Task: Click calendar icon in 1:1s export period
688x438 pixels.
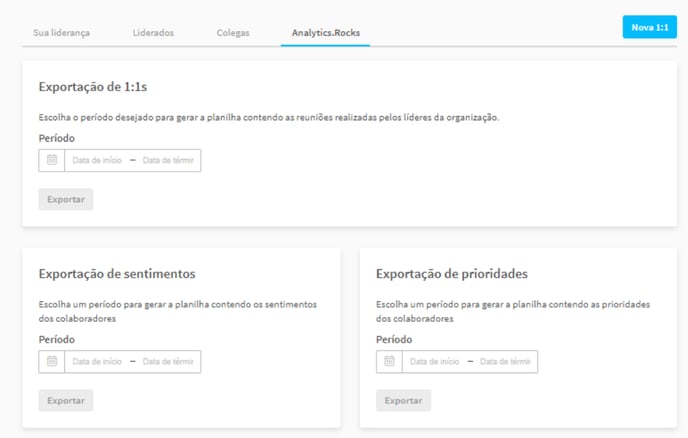Action: 52,160
